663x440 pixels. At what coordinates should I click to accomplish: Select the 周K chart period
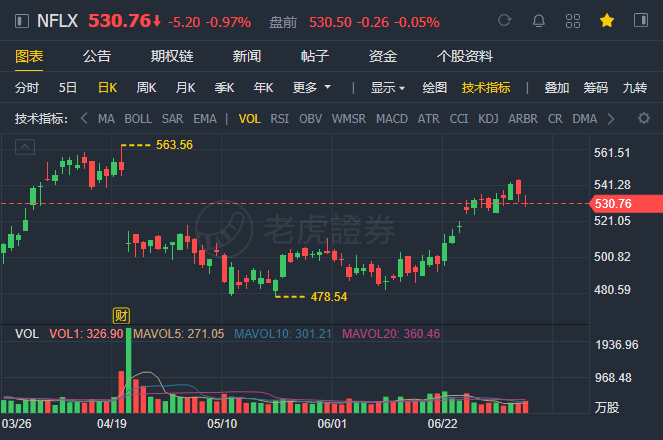[146, 88]
